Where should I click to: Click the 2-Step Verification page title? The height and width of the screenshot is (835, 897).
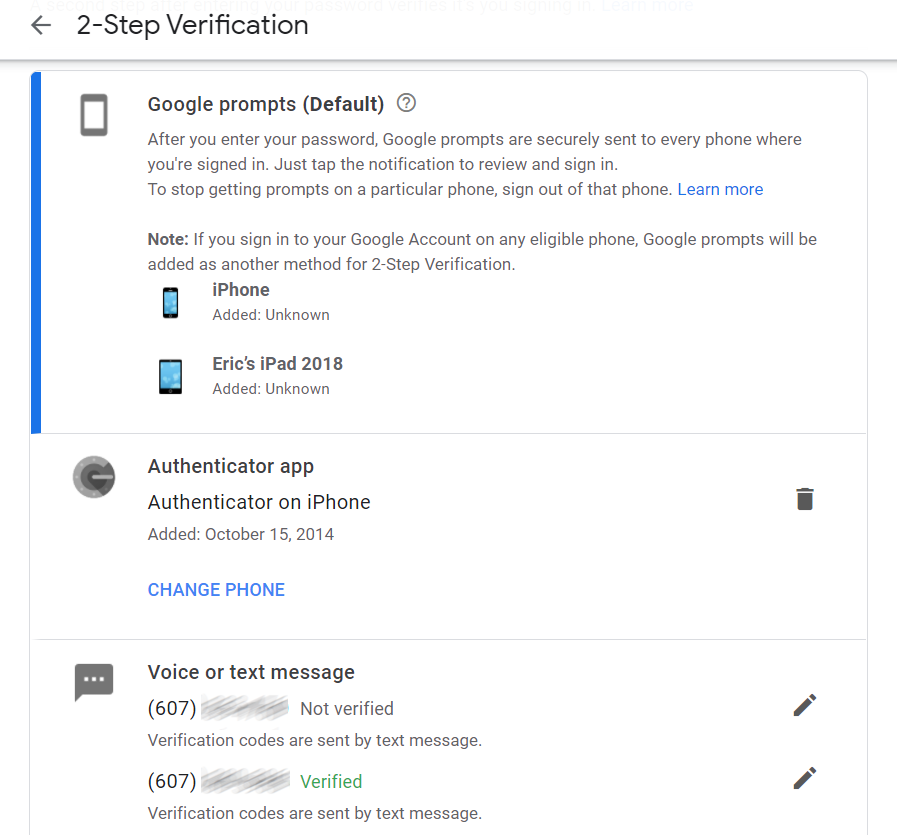[x=193, y=25]
